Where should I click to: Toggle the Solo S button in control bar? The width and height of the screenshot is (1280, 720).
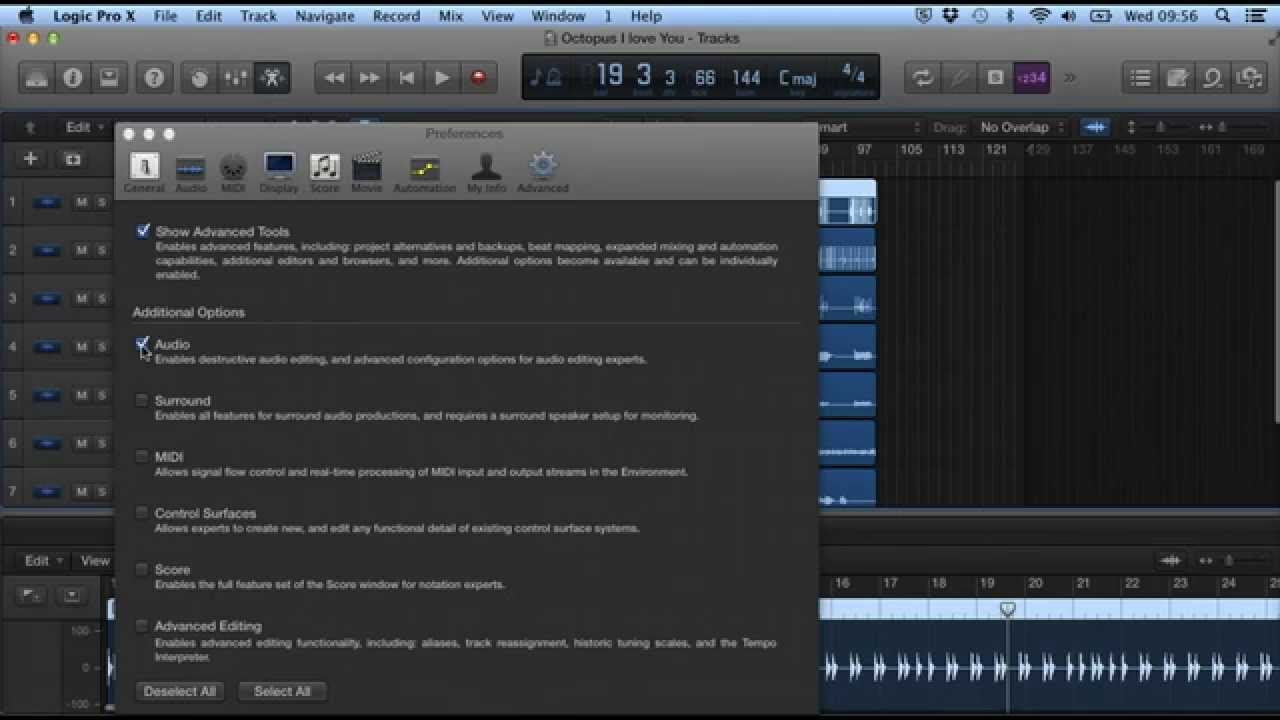coord(995,78)
